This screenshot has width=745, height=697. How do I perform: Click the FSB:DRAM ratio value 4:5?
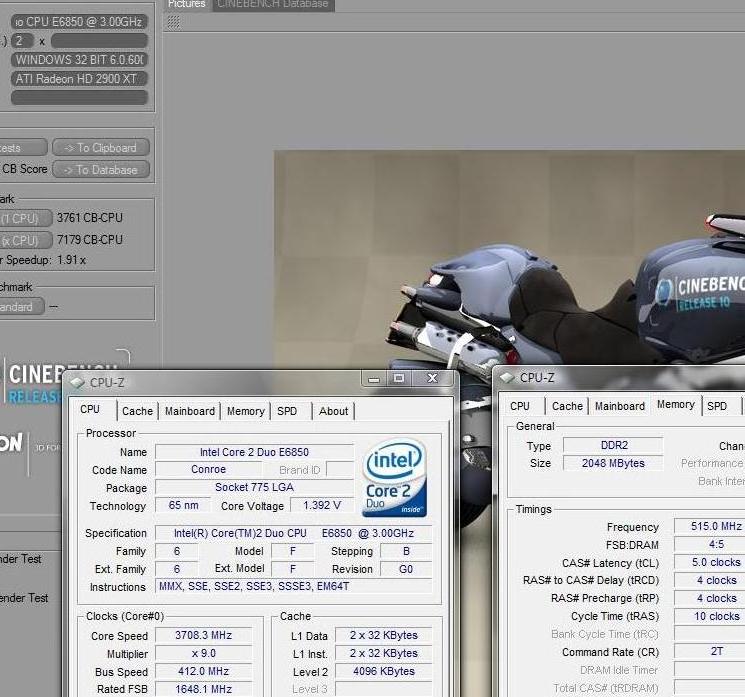tap(710, 544)
